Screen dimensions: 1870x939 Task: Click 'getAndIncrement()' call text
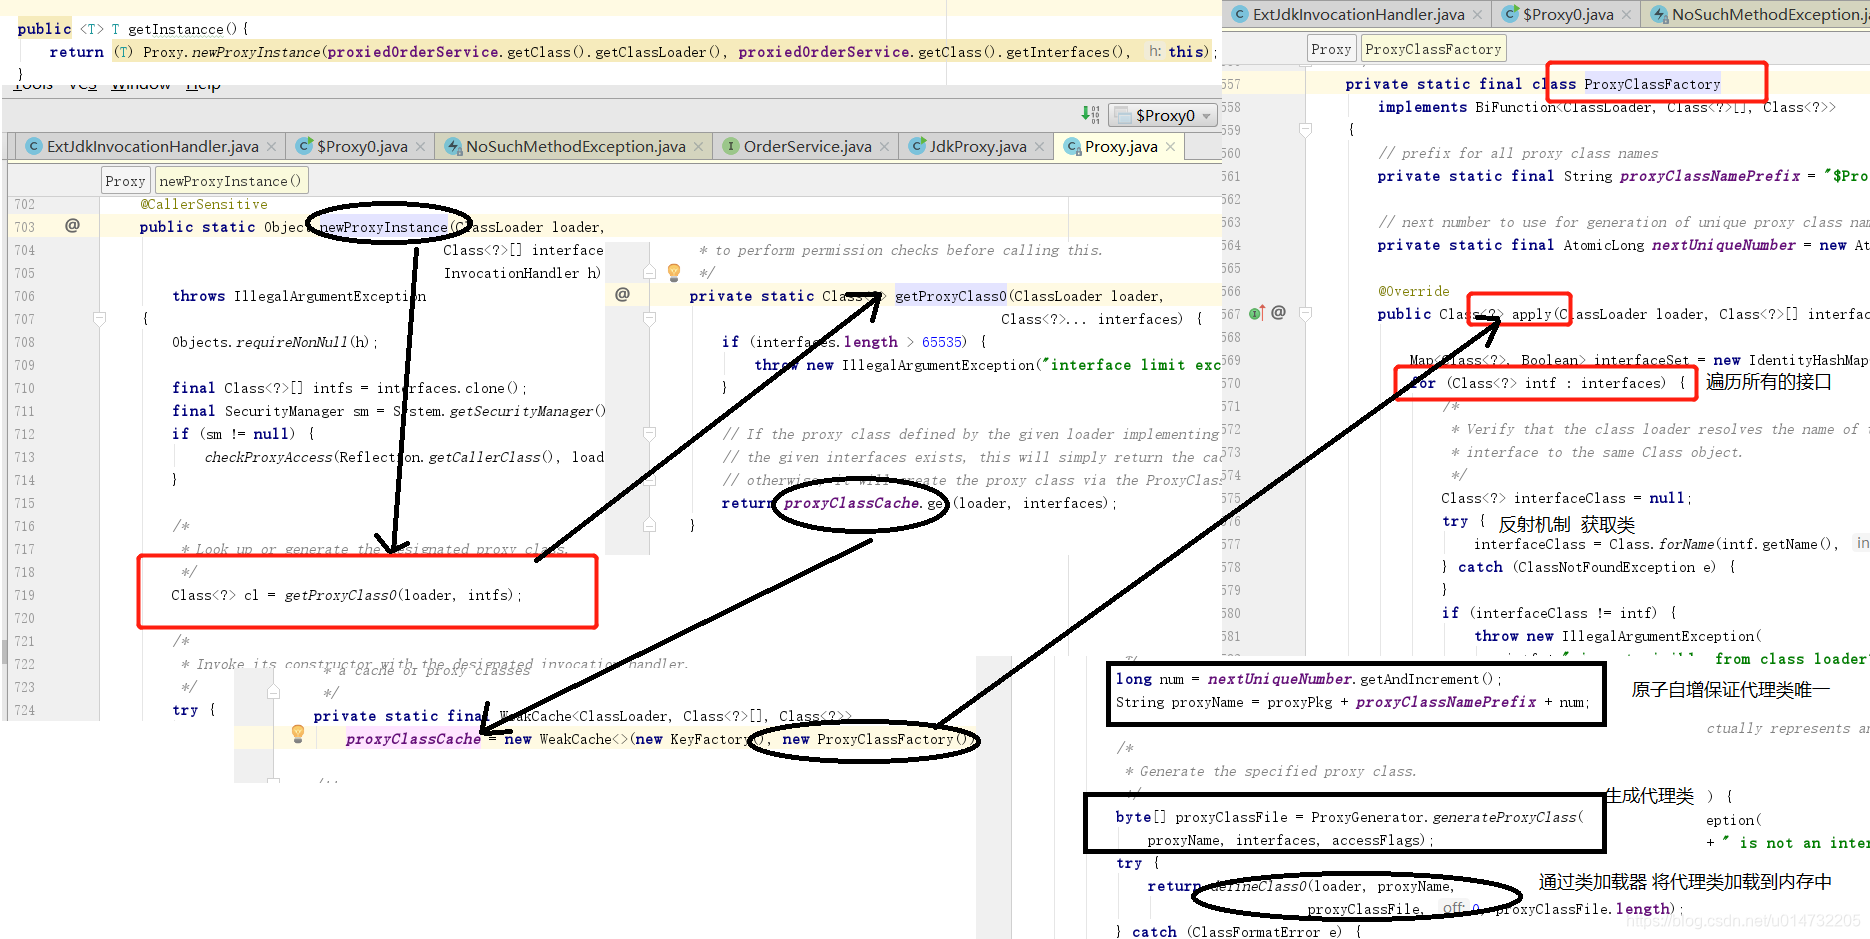tap(1426, 679)
